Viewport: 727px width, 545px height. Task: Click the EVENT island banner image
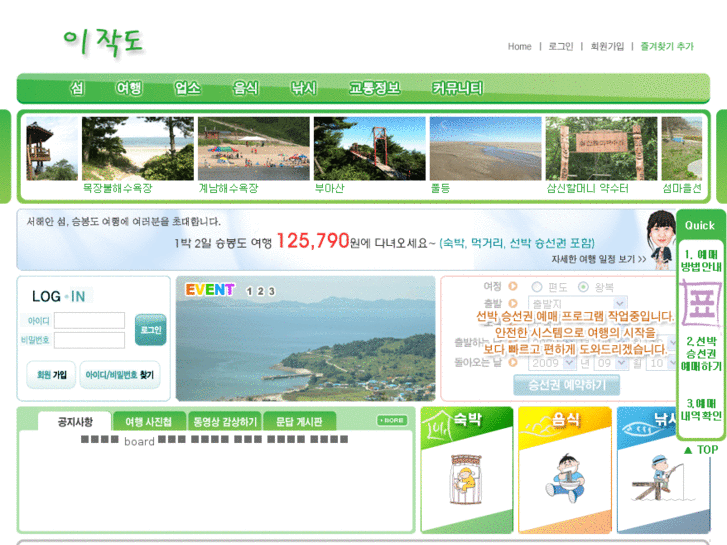pos(306,339)
